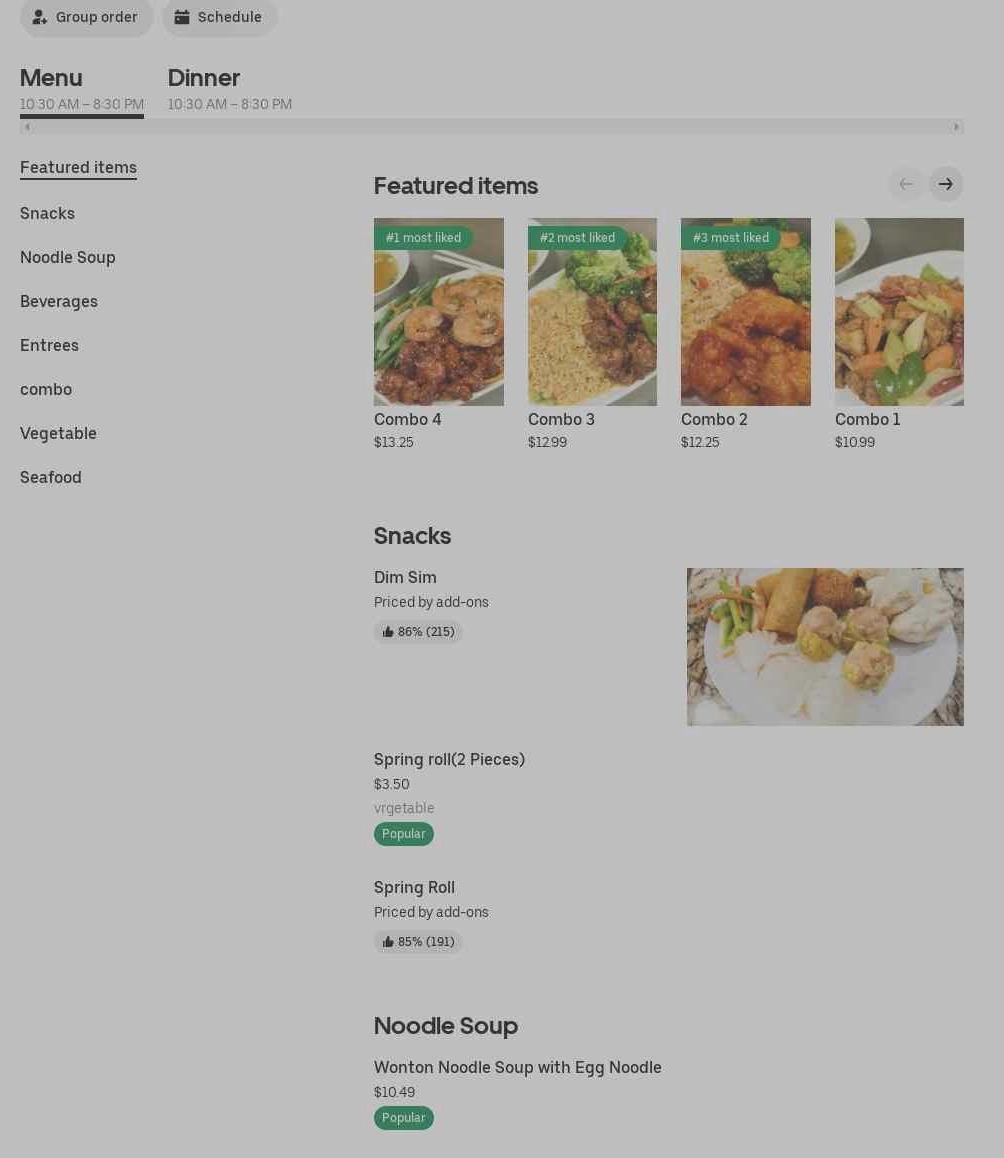Jump to the Snacks category
Viewport: 1004px width, 1158px height.
click(47, 213)
